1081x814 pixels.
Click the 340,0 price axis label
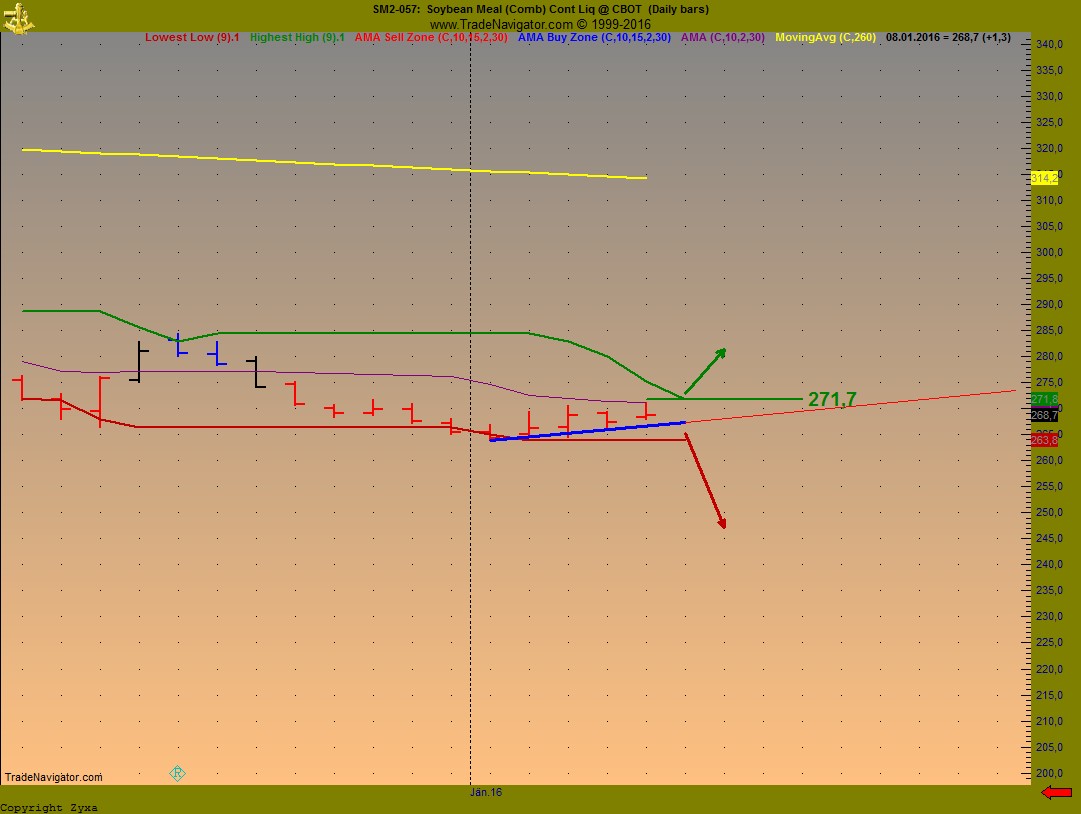click(x=1049, y=44)
